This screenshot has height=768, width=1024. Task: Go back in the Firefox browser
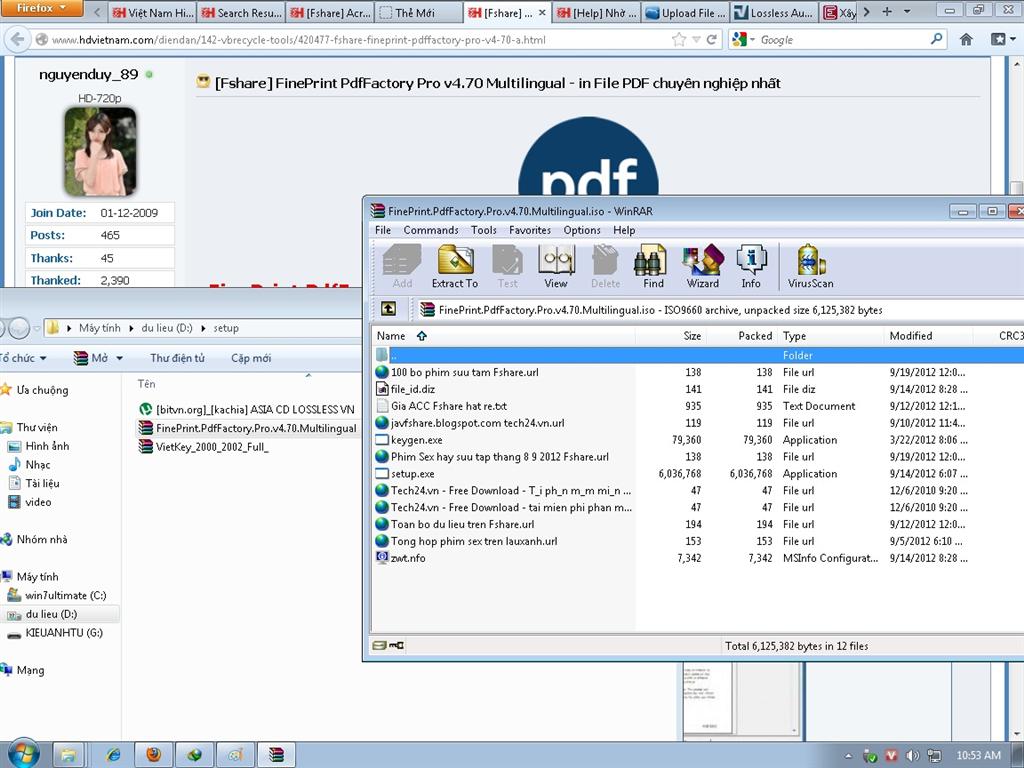17,39
